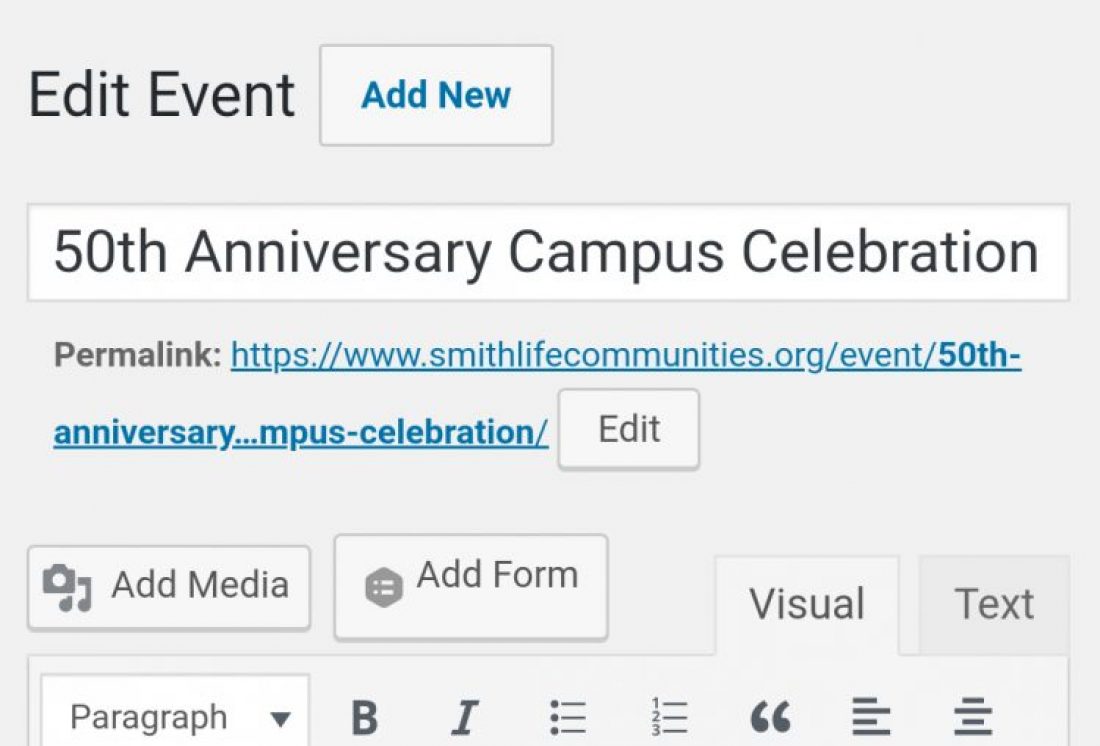This screenshot has height=746, width=1100.
Task: Click the camera-music icon on Add Media
Action: point(67,587)
